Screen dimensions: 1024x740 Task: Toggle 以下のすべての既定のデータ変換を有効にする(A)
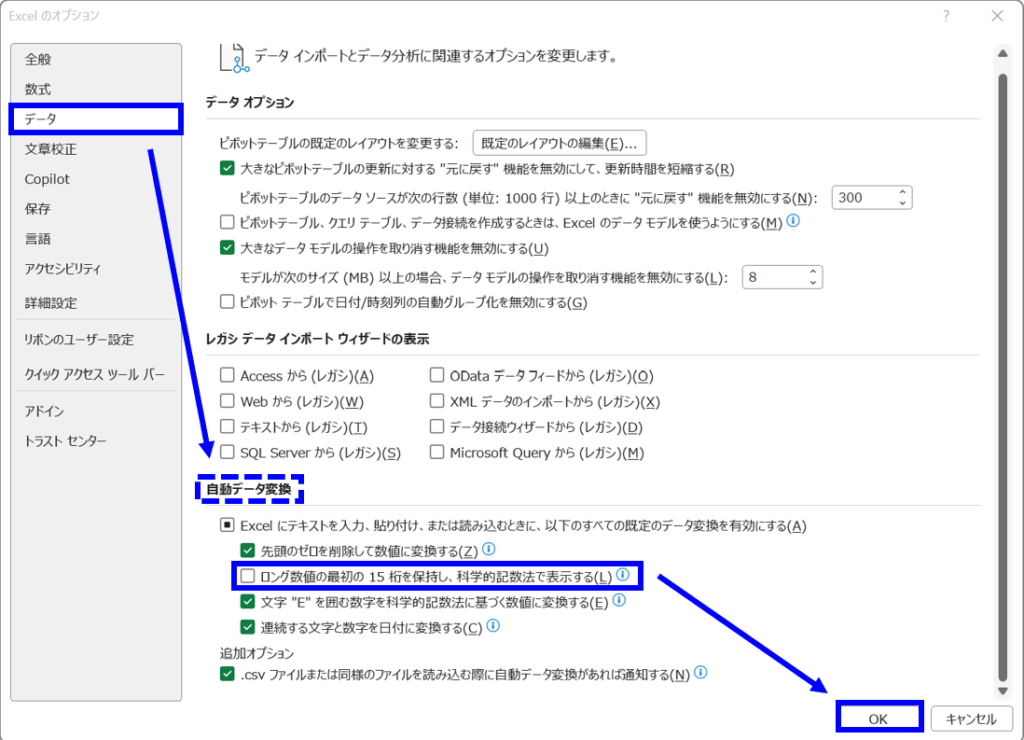coord(227,525)
